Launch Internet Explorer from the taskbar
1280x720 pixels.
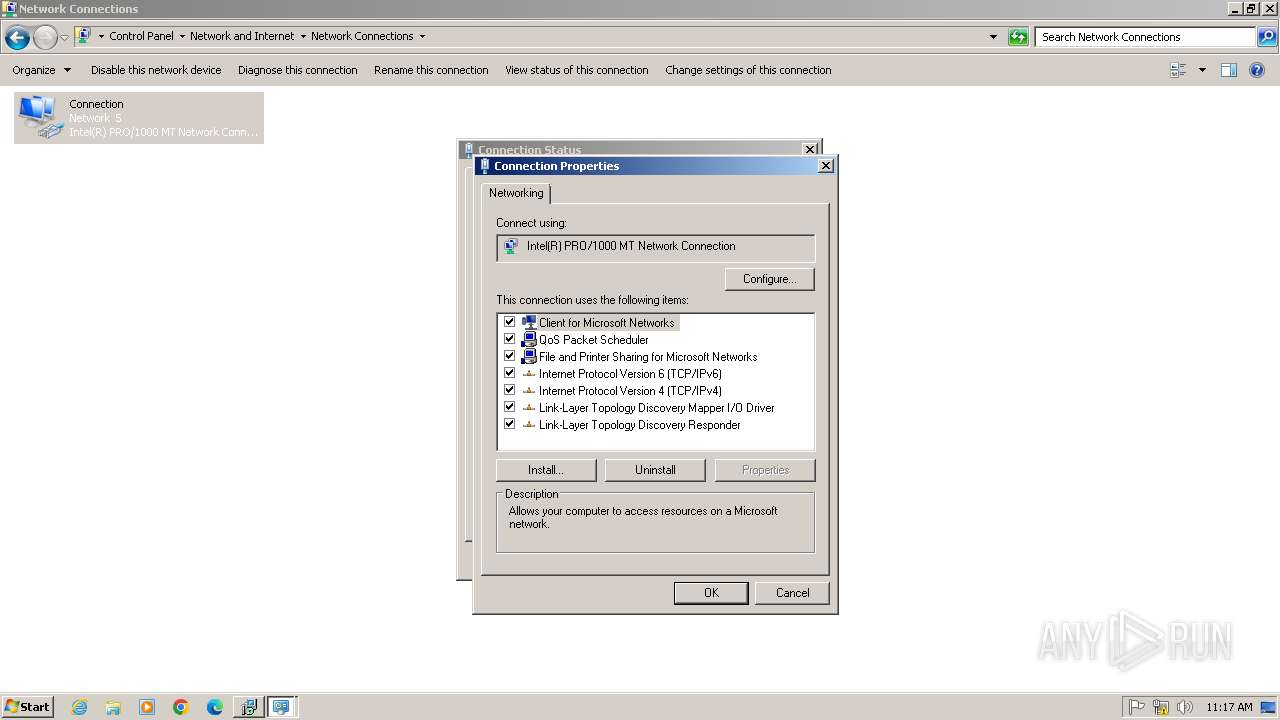coord(79,707)
